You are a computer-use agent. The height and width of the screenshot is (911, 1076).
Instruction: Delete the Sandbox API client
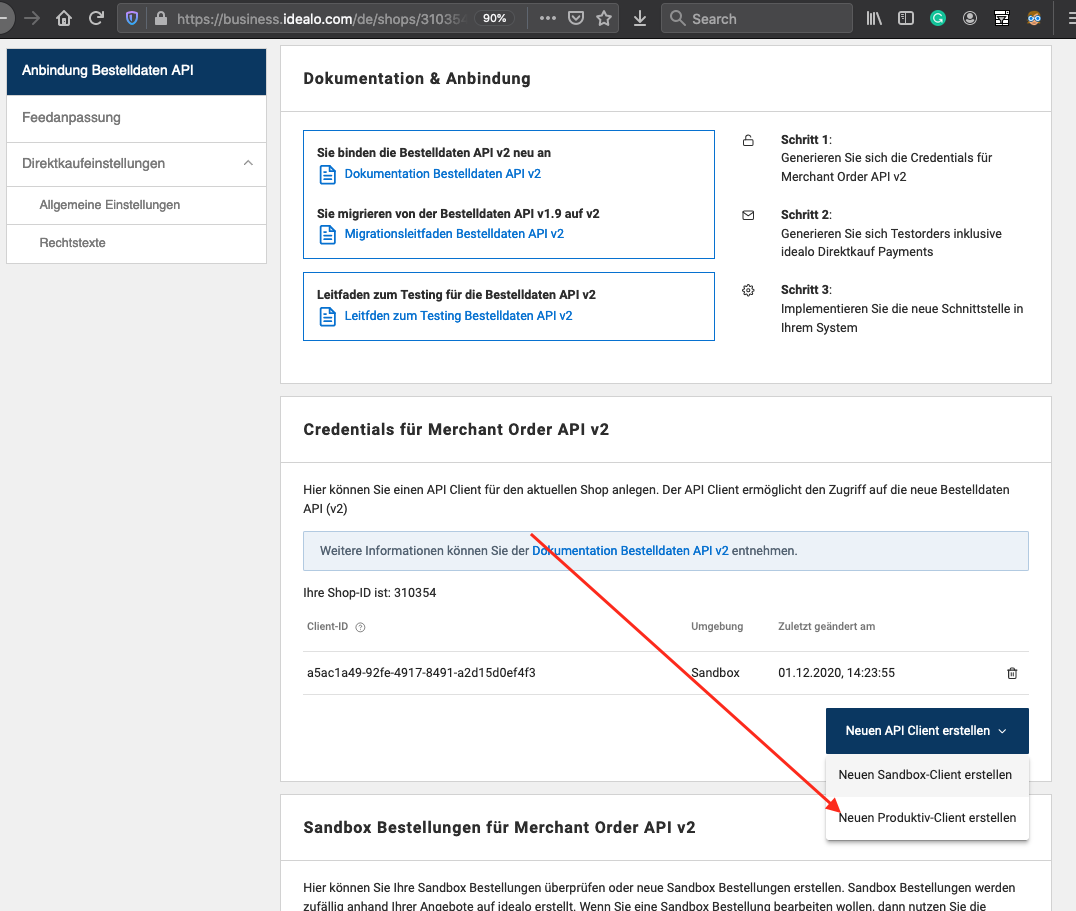click(x=1011, y=673)
